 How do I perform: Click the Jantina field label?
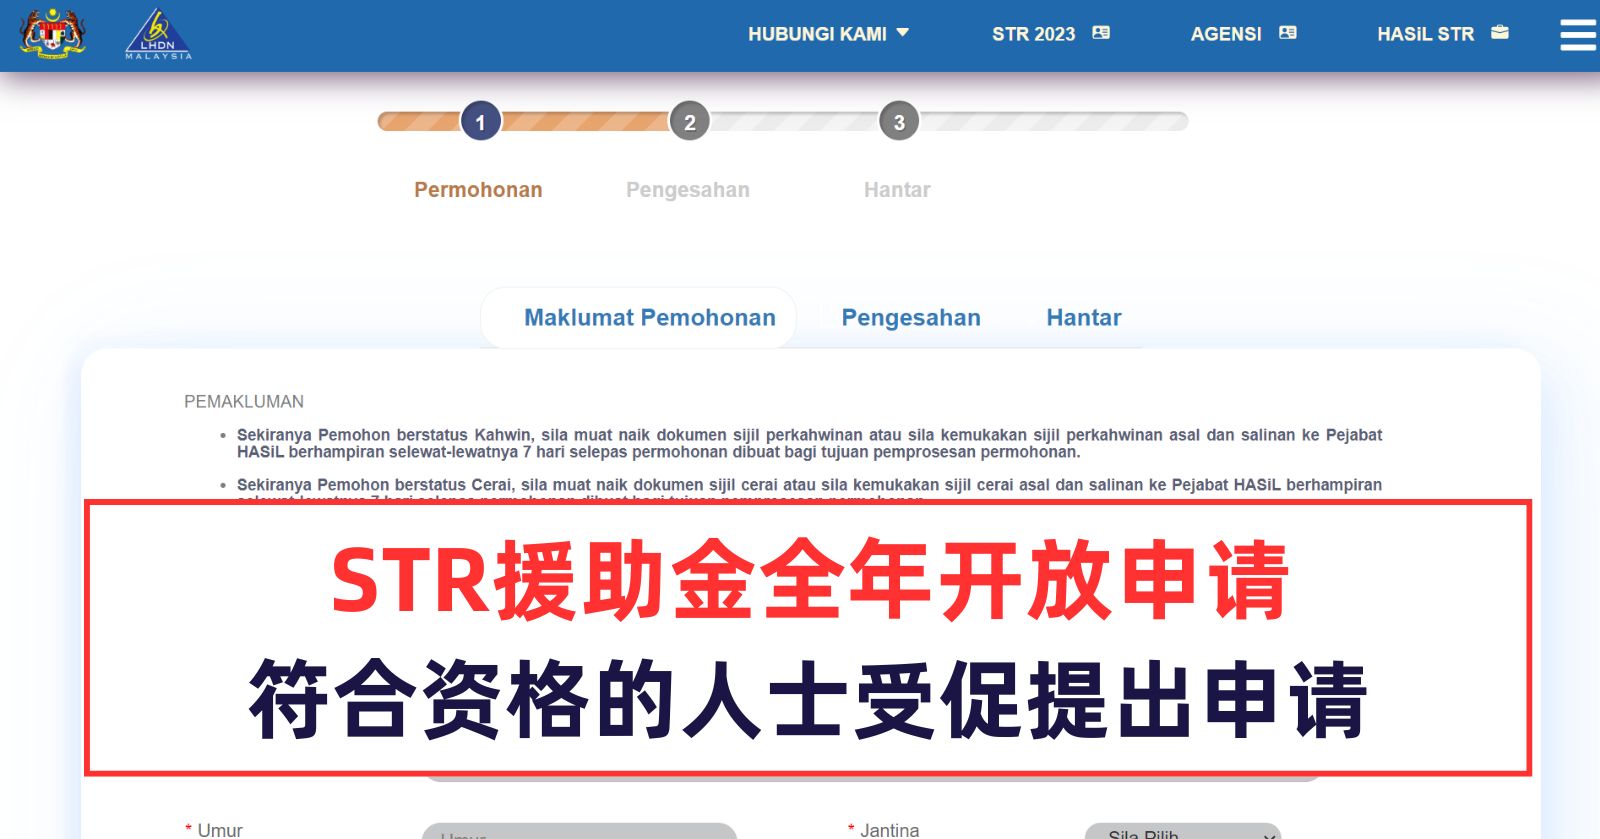pos(889,830)
